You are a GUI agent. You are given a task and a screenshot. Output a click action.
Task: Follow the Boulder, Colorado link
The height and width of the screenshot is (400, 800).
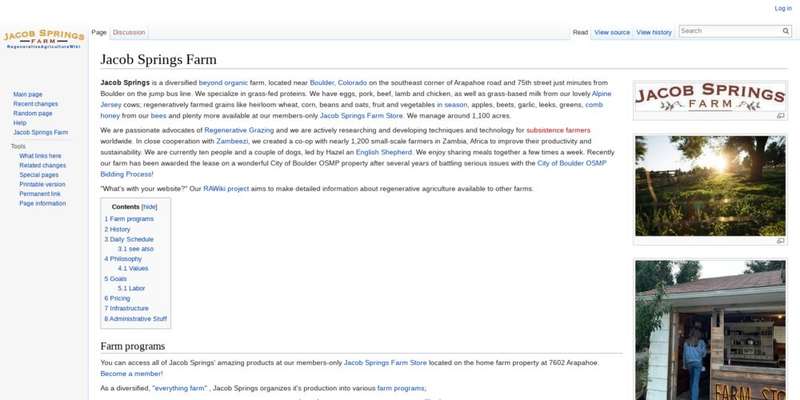[338, 83]
